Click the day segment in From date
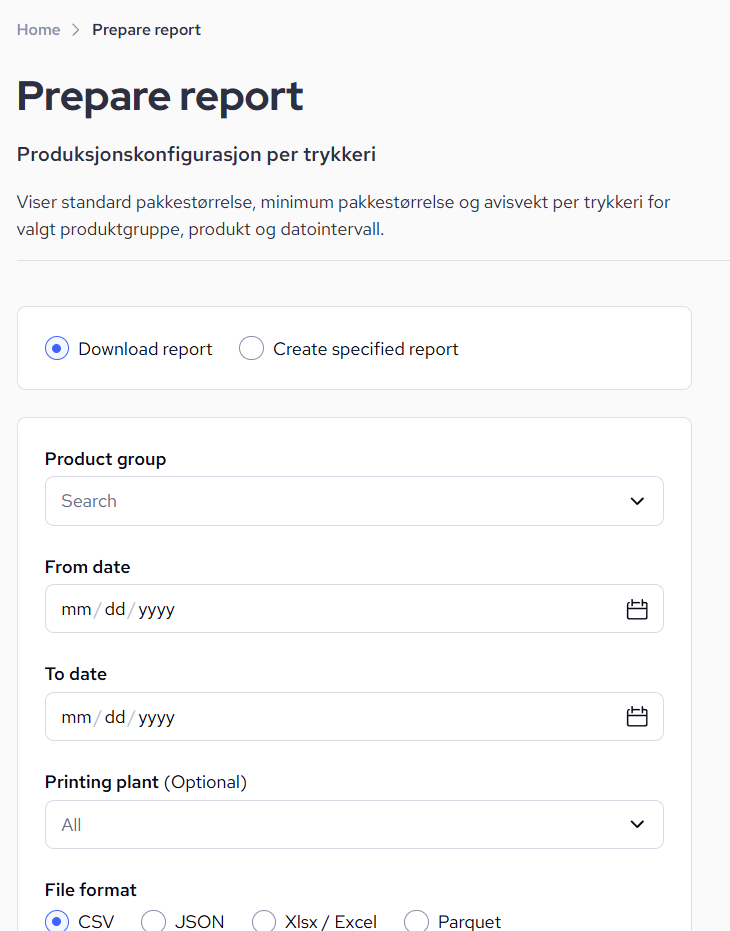 tap(115, 609)
